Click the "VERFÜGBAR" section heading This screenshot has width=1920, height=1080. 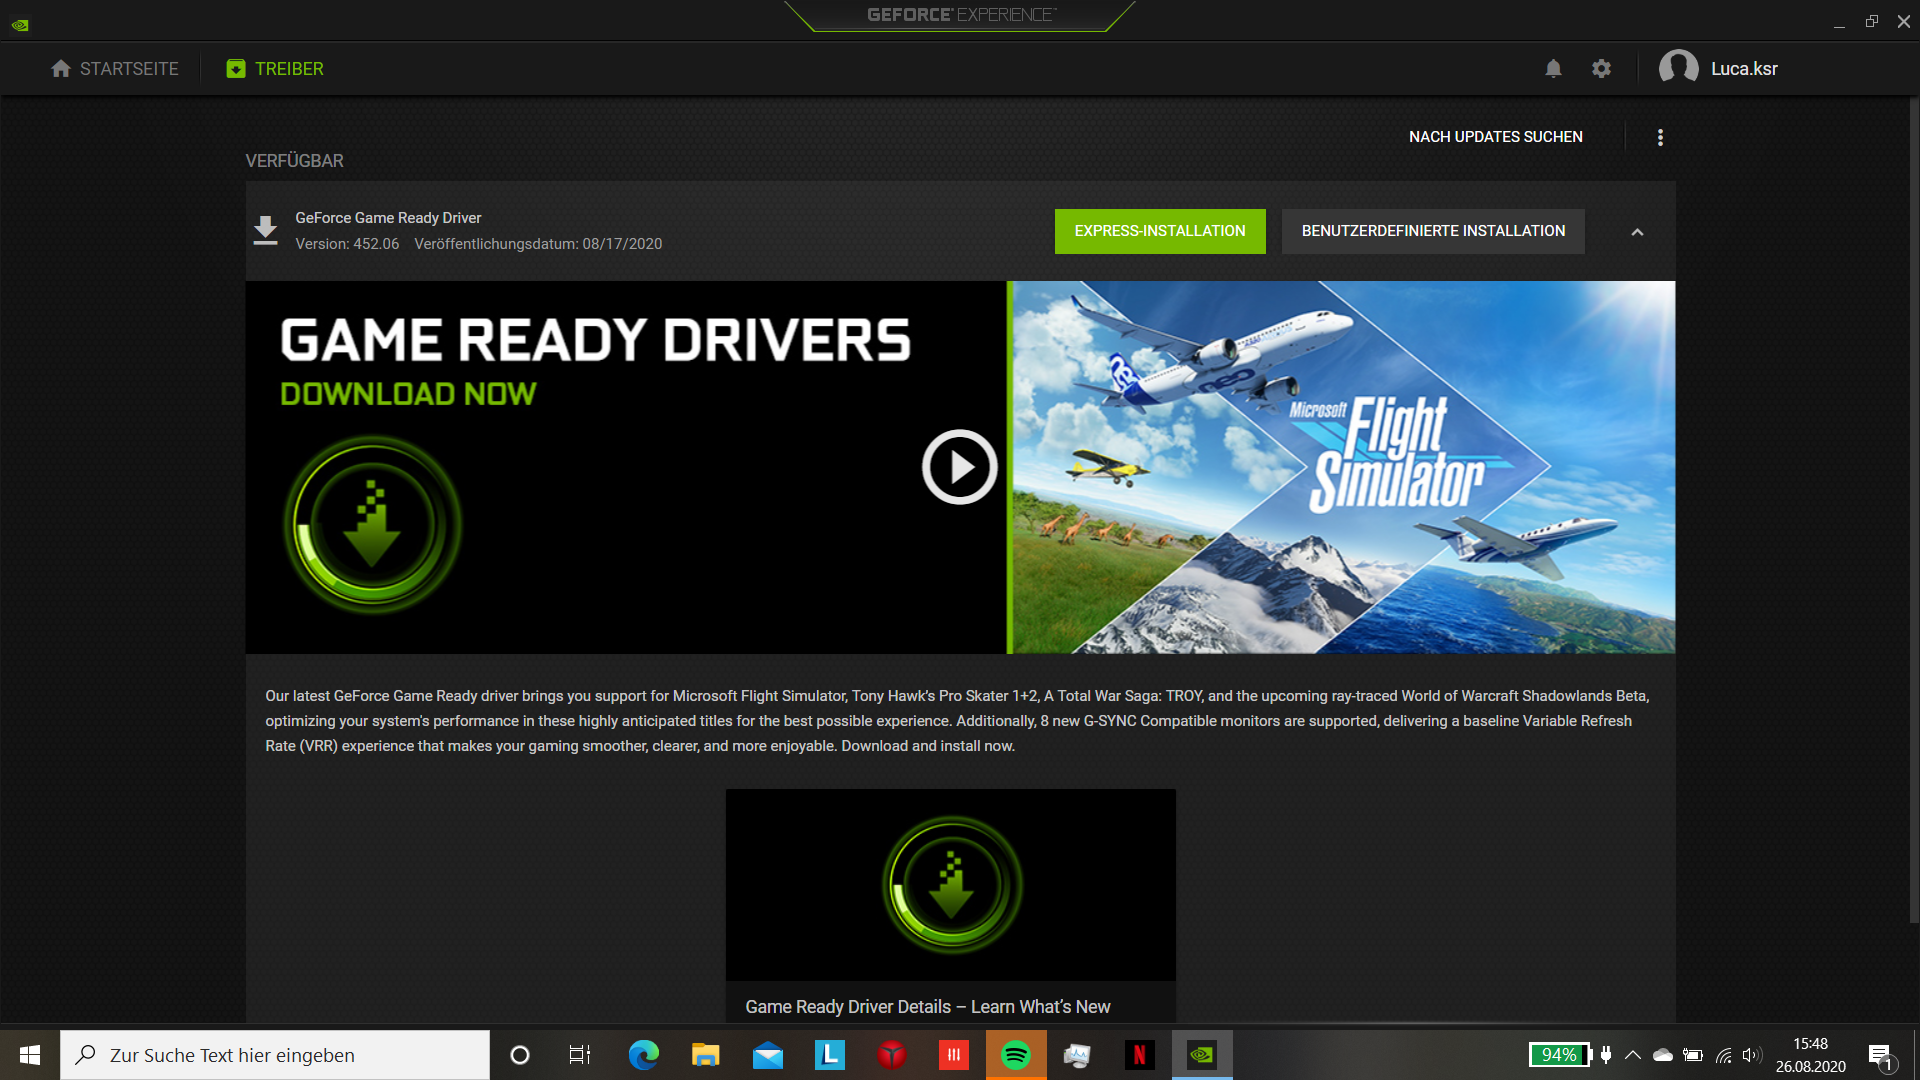(x=294, y=161)
